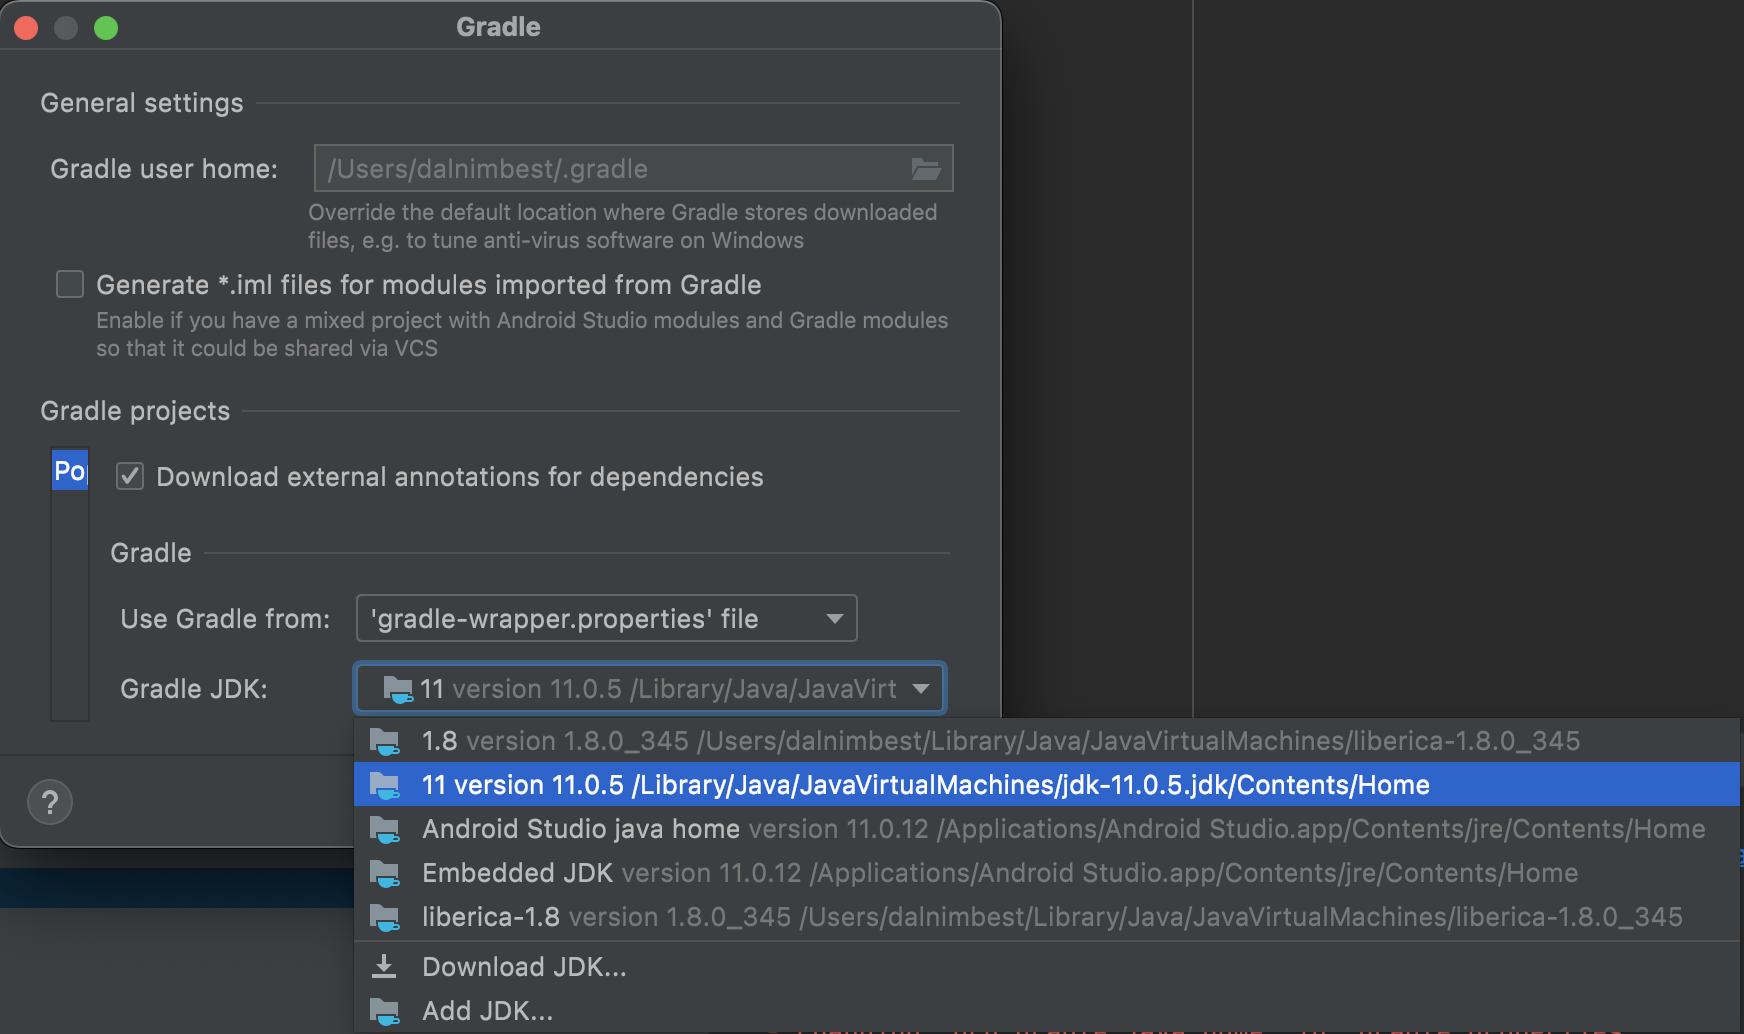
Task: Click the folder icon beside Android Studio java home
Action: 385,830
